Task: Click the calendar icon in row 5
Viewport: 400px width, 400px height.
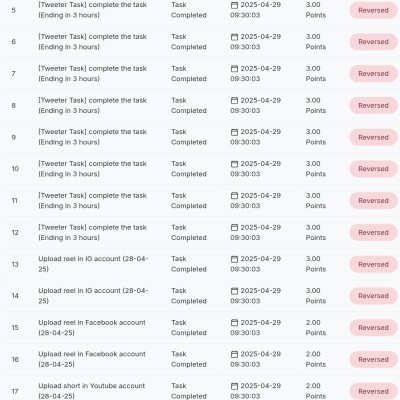Action: 234,5
